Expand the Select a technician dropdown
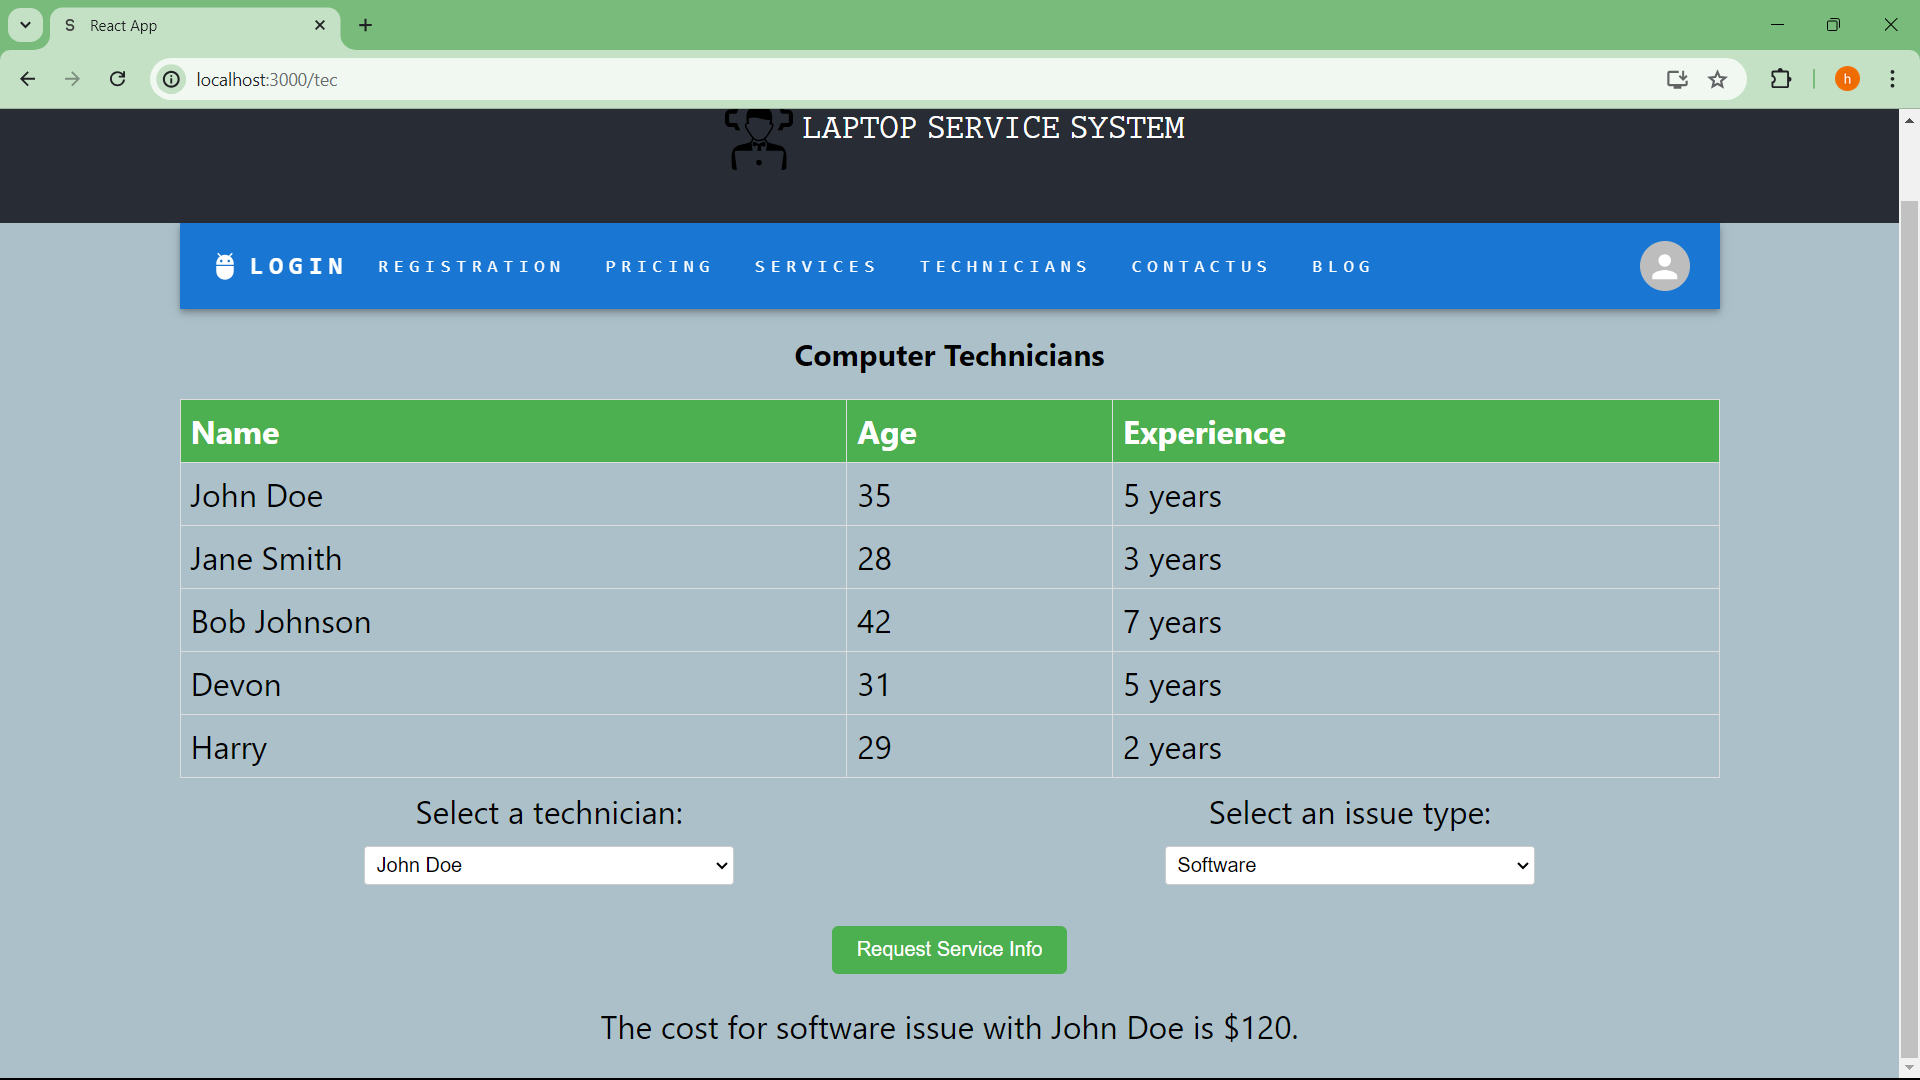 point(549,865)
